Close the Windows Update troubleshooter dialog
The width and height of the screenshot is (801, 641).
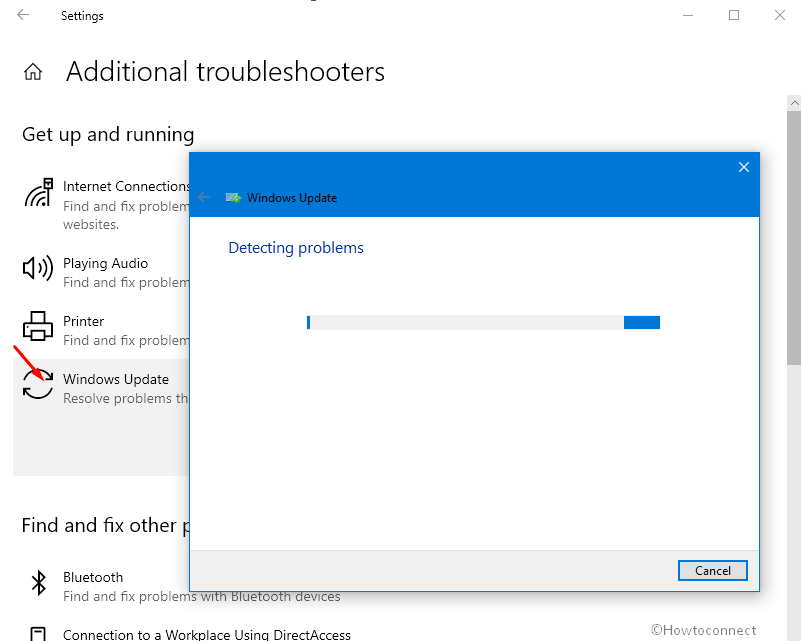click(744, 167)
